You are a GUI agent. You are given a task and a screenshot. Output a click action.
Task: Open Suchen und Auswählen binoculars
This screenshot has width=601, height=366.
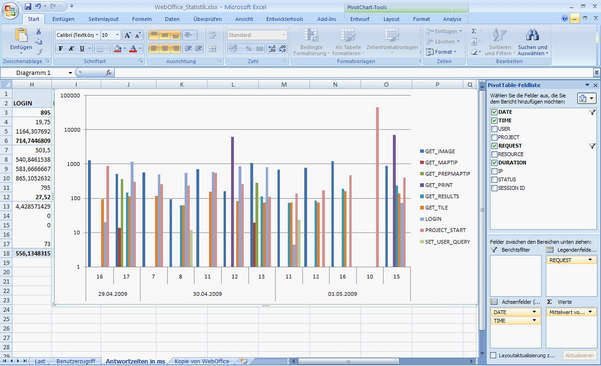(x=532, y=42)
